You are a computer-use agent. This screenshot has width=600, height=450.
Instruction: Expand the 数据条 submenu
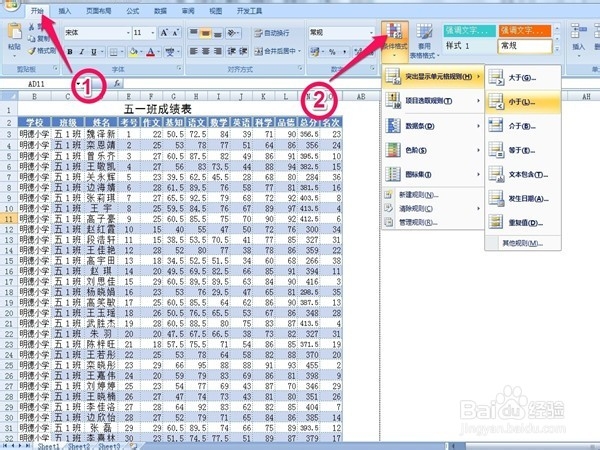433,126
